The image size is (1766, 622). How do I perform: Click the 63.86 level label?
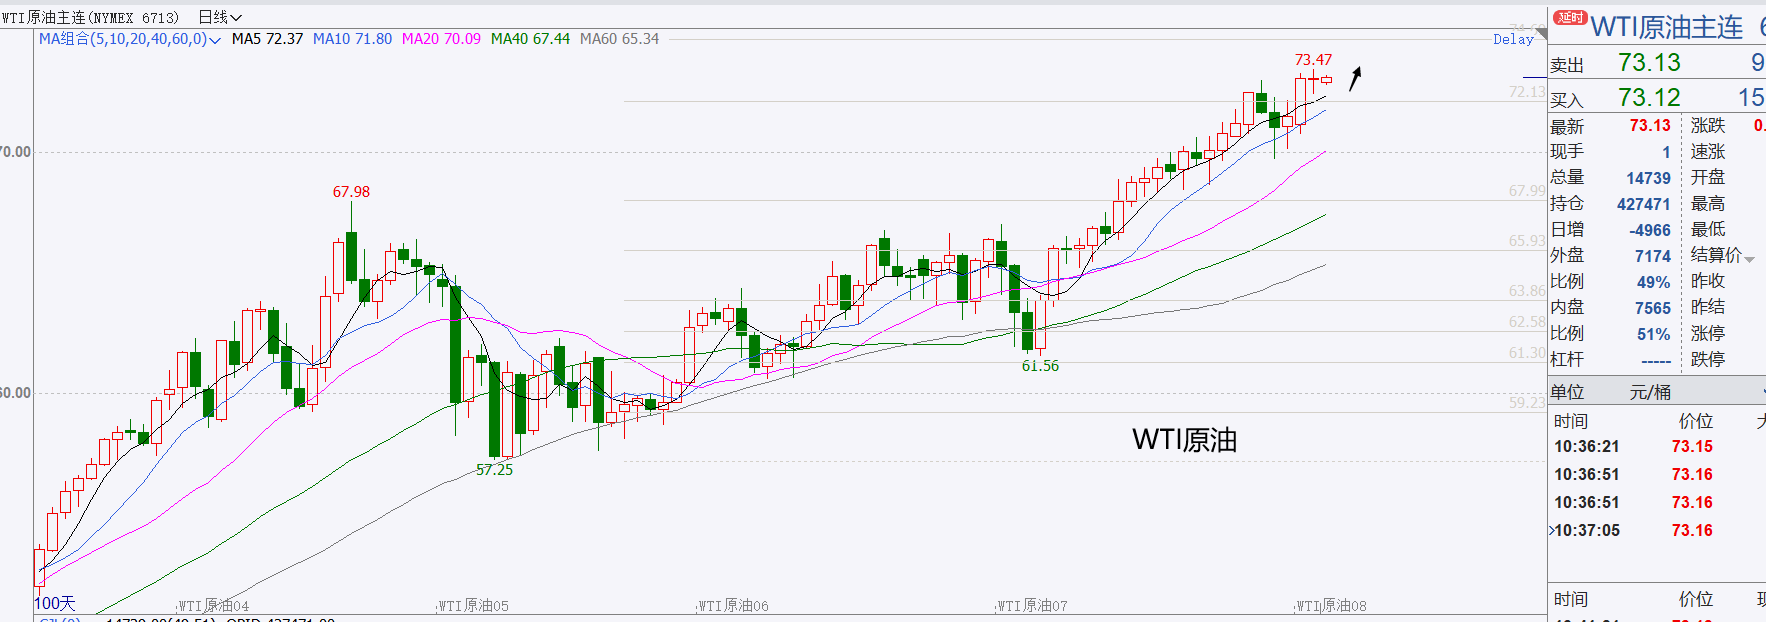[x=1527, y=291]
